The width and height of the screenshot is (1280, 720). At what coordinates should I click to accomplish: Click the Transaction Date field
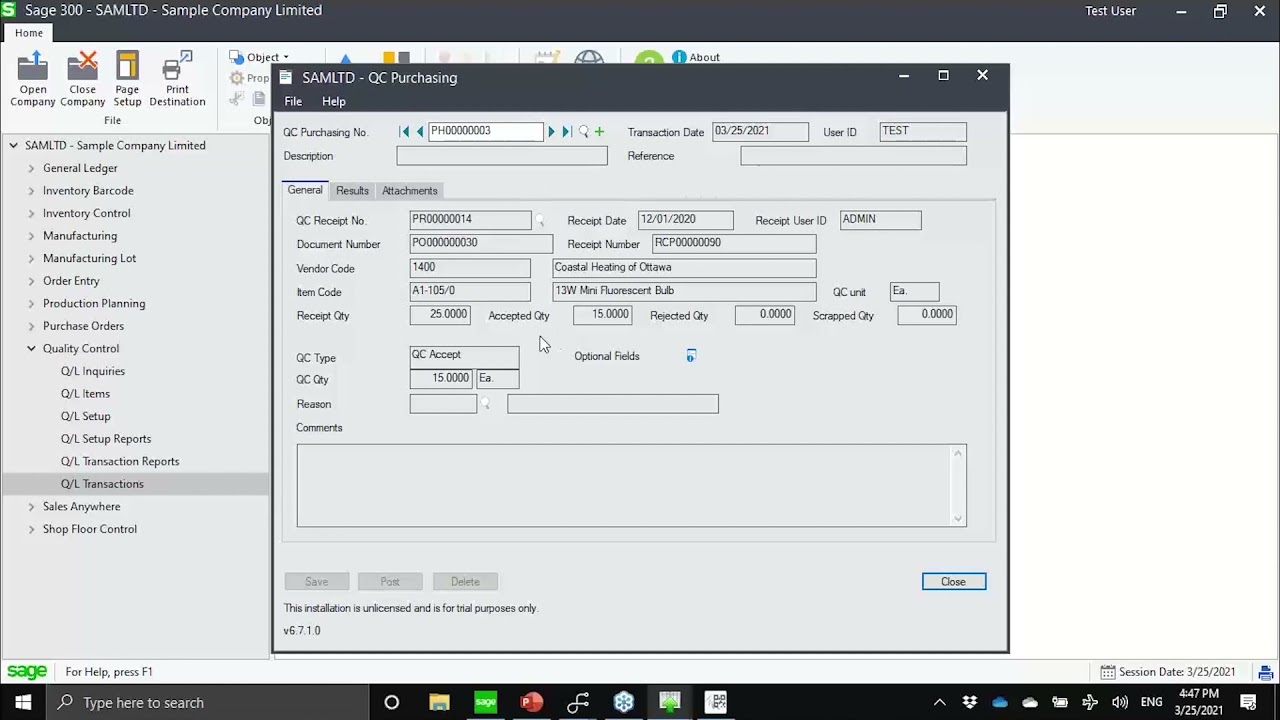761,132
